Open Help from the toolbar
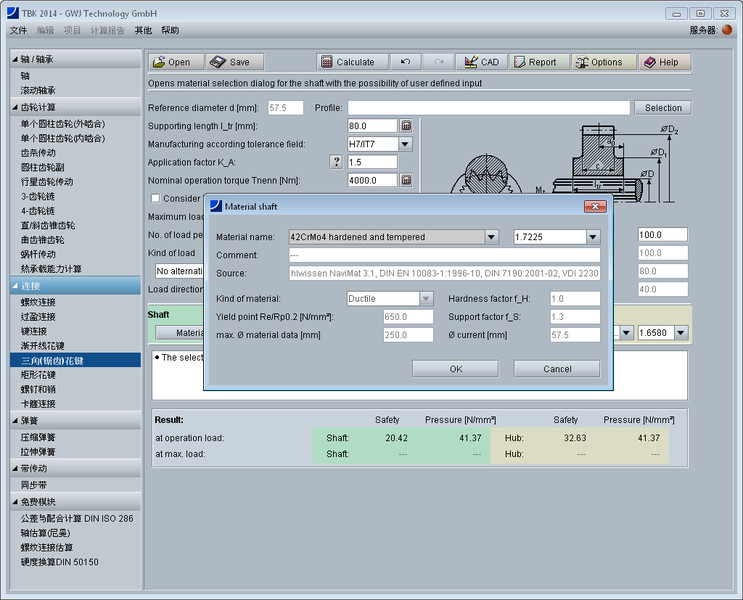The image size is (743, 600). [x=663, y=62]
